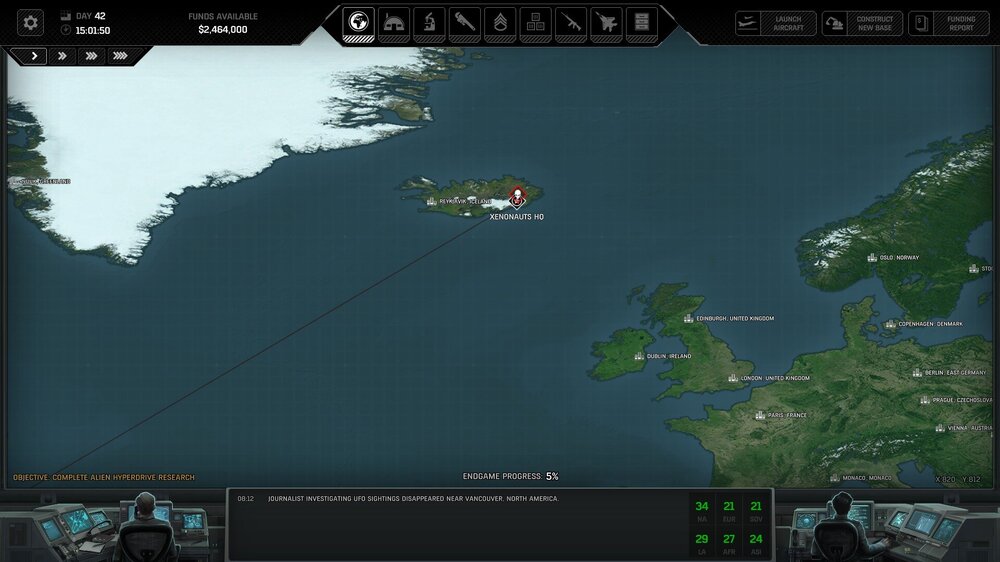Click the 08:12 message timestamp

pos(246,499)
